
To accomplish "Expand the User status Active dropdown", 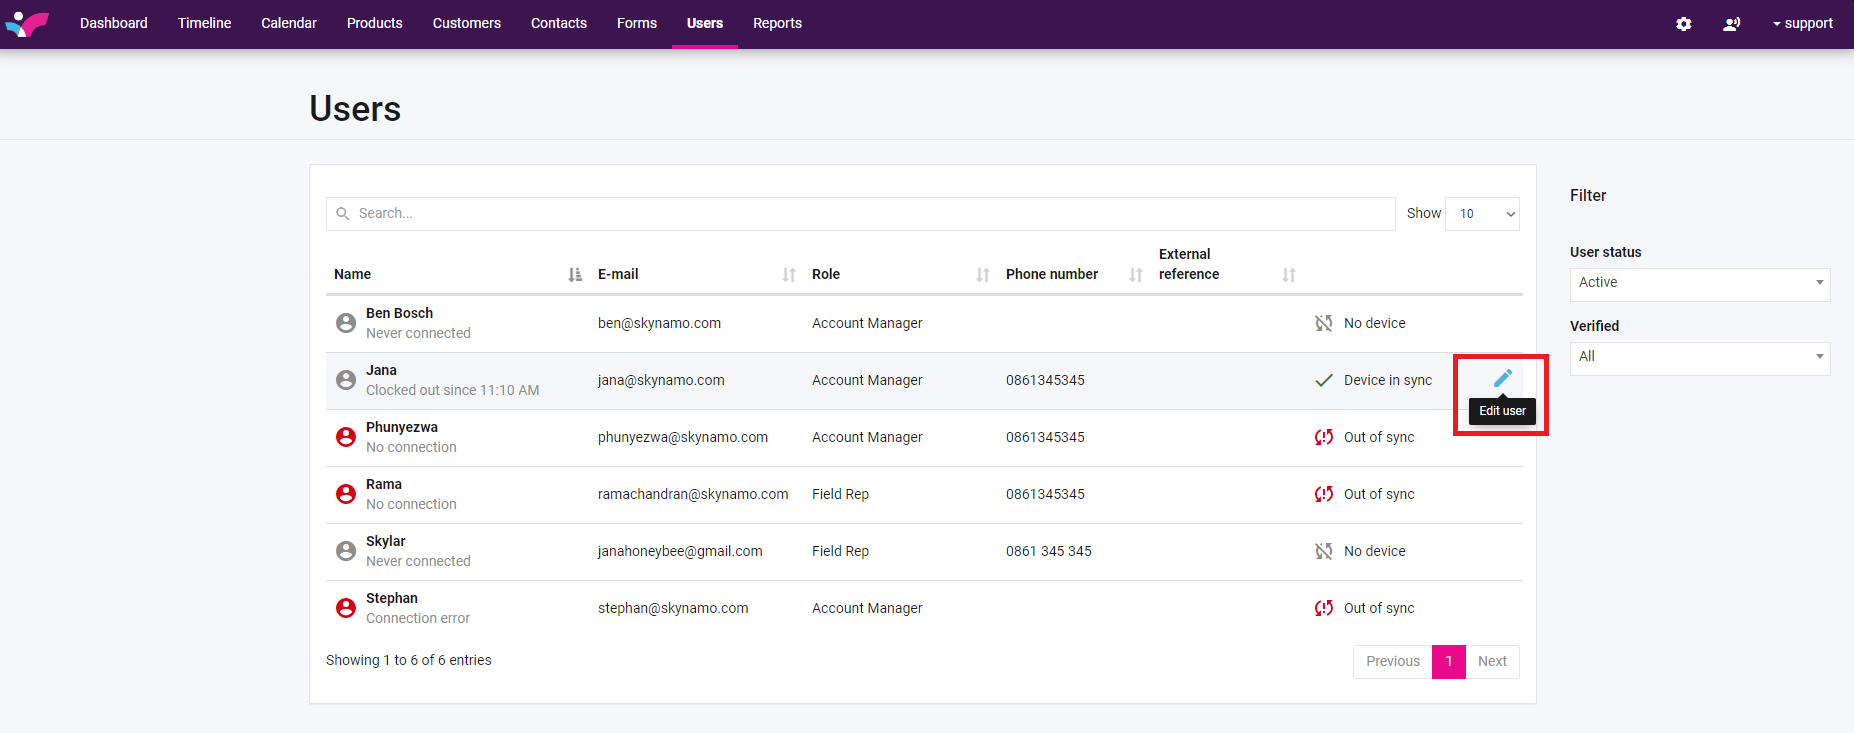I will (x=1699, y=284).
